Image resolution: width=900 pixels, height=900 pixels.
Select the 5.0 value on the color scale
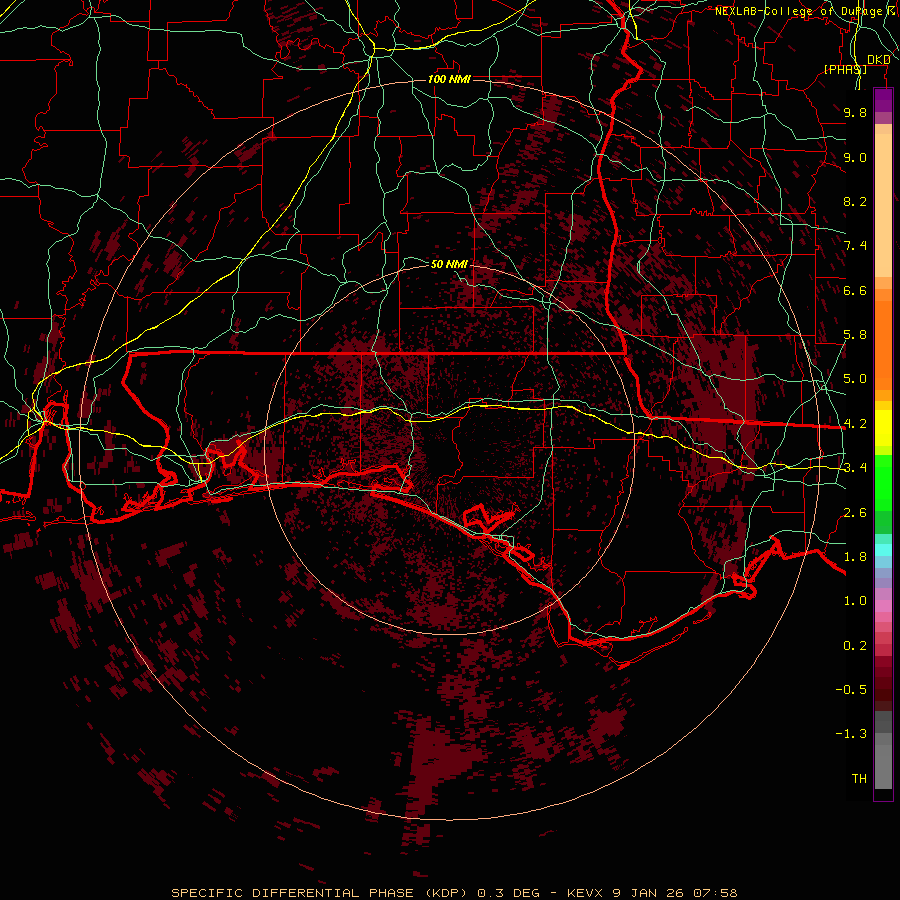coord(855,379)
